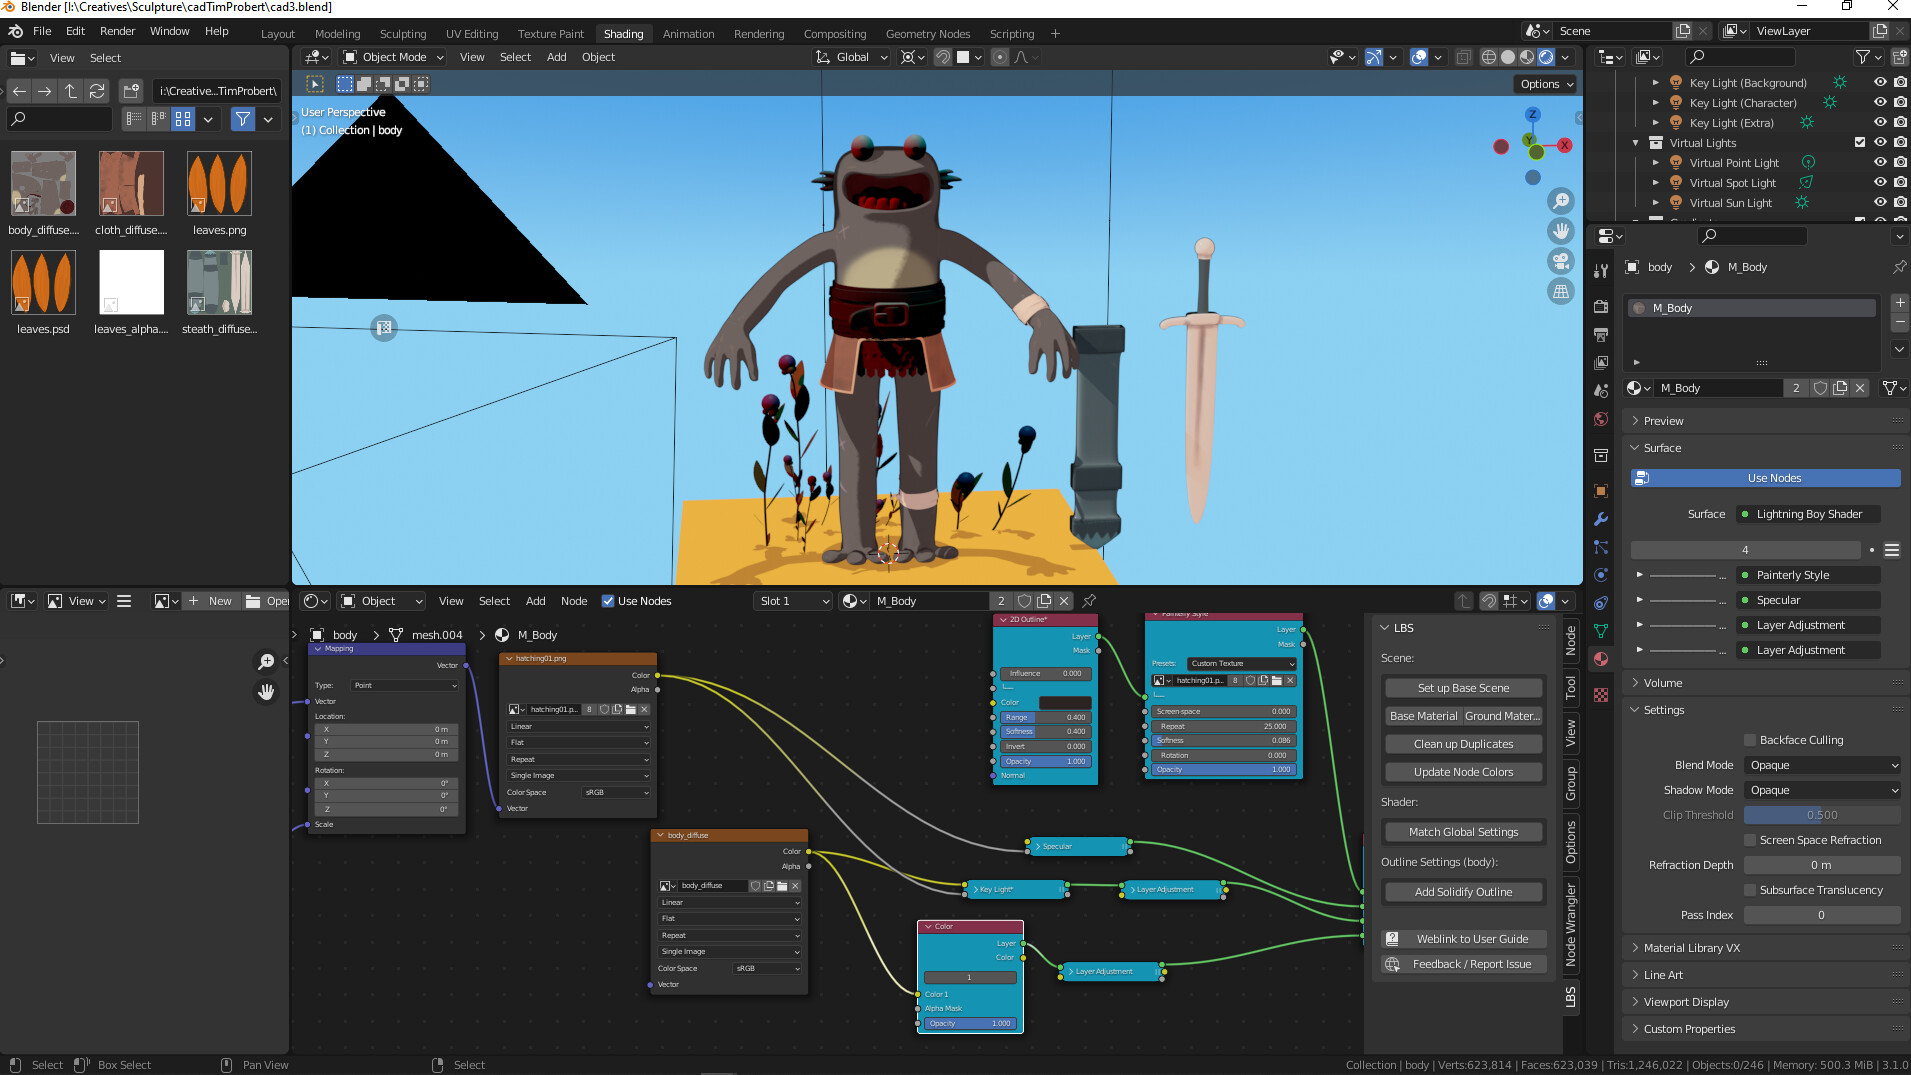Expand the Viewport Display panel

click(x=1686, y=1002)
